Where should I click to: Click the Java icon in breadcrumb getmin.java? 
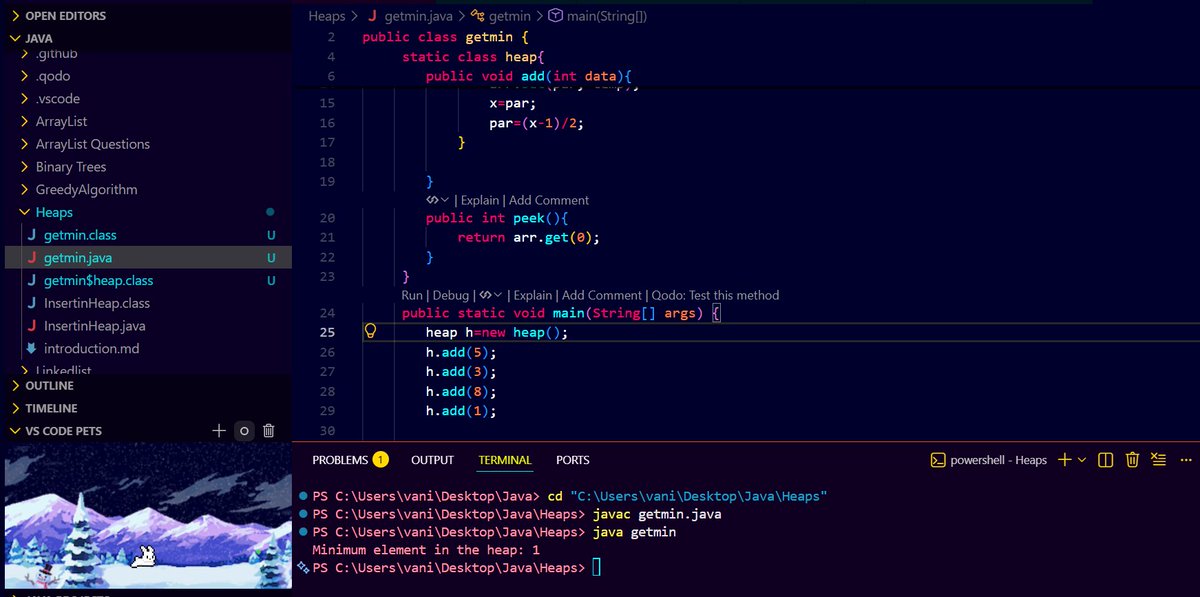373,16
